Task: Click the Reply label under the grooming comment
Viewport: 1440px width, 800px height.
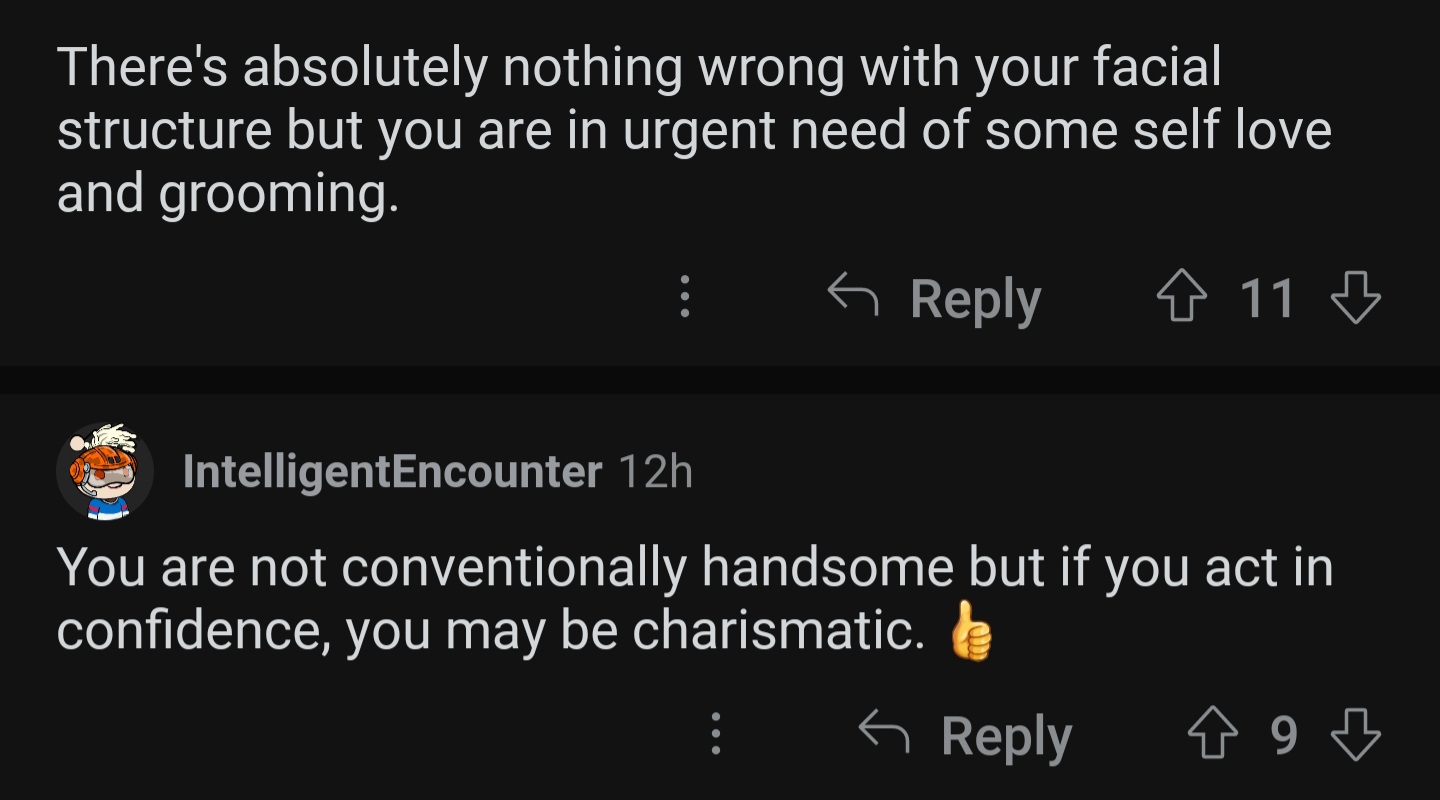Action: (976, 299)
